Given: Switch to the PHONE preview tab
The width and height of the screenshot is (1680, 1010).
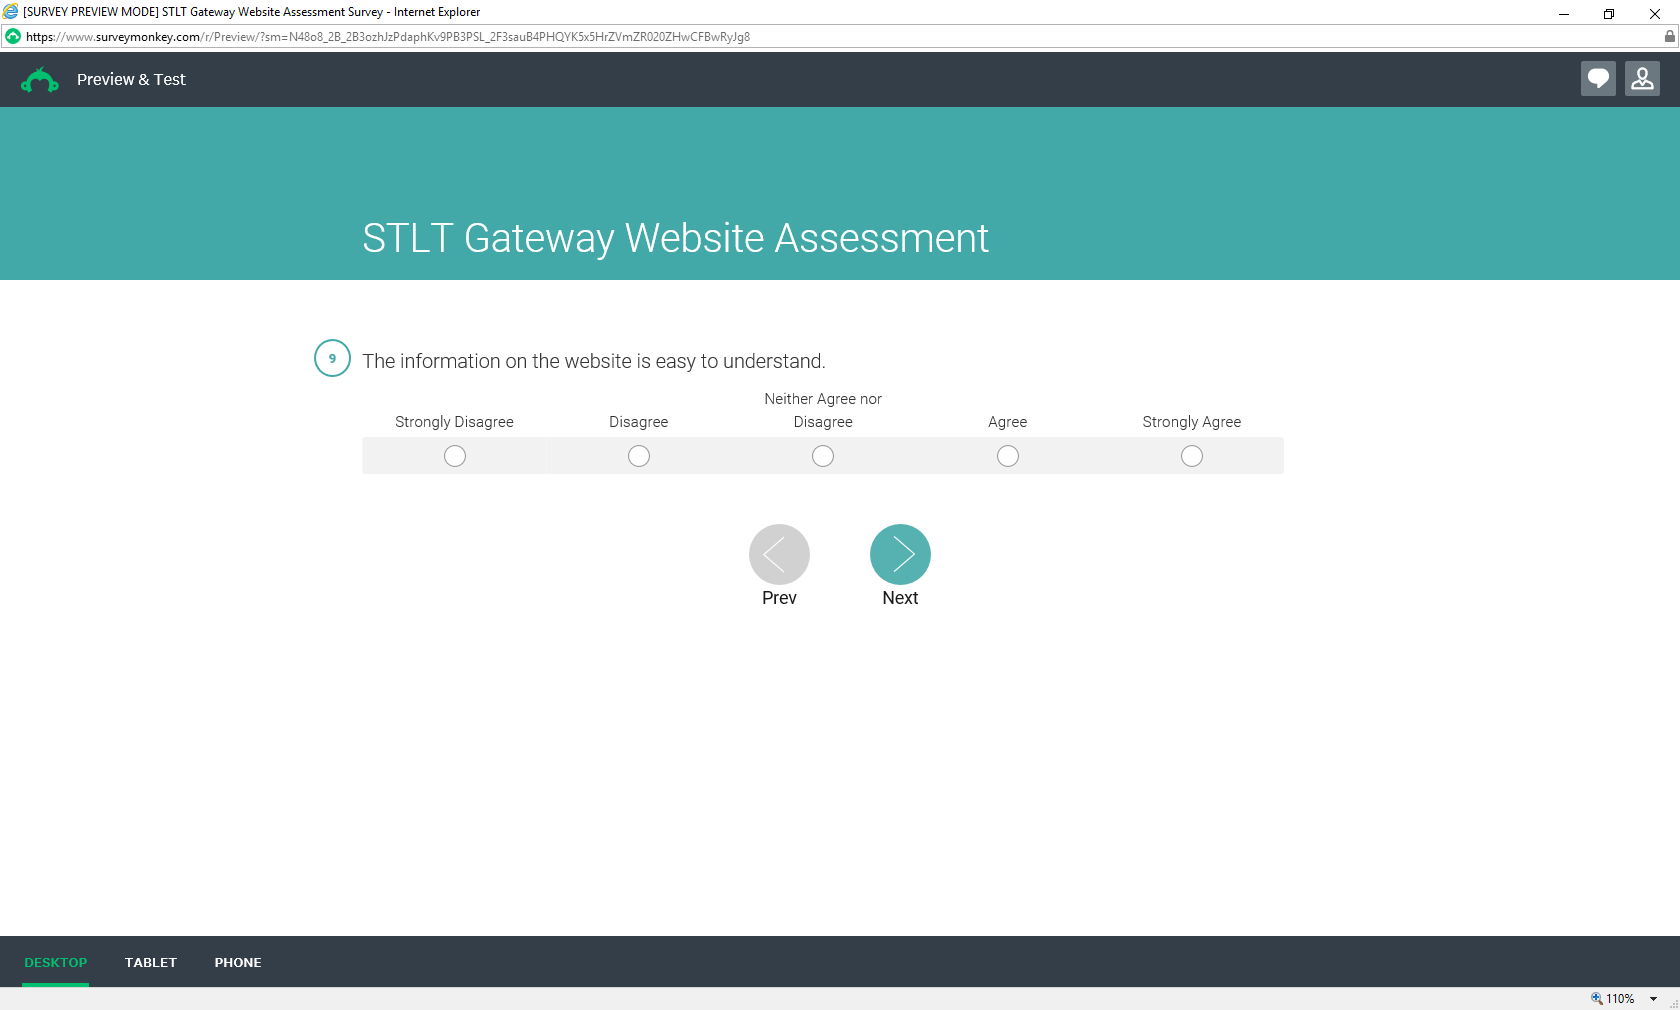Looking at the screenshot, I should click(x=238, y=962).
